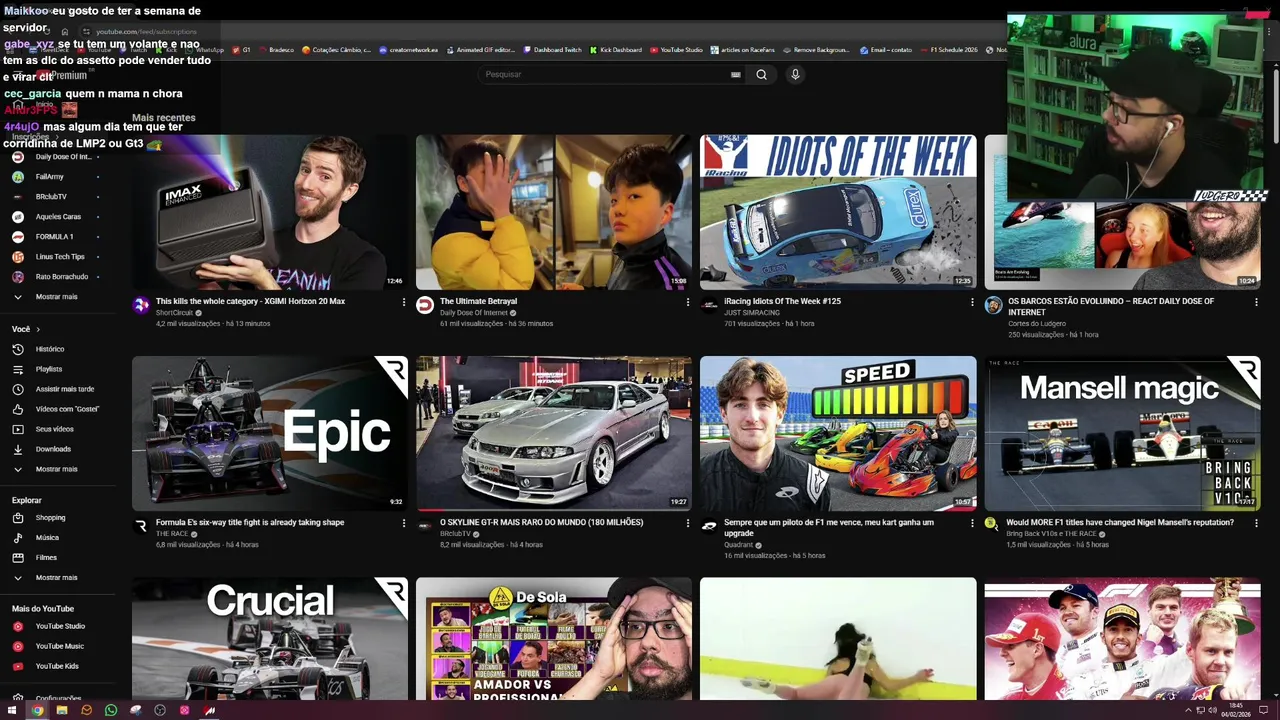
Task: Open options menu for The Ultimate Betrayal
Action: (x=688, y=302)
